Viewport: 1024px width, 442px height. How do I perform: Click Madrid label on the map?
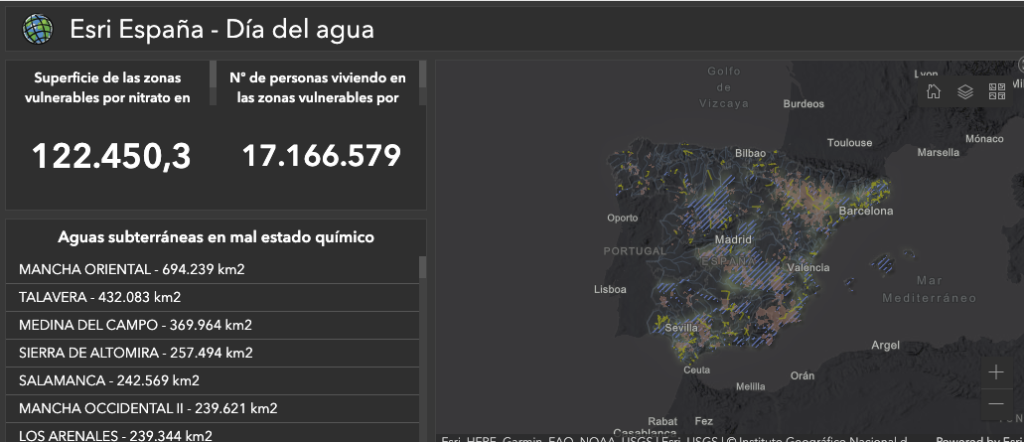(733, 240)
